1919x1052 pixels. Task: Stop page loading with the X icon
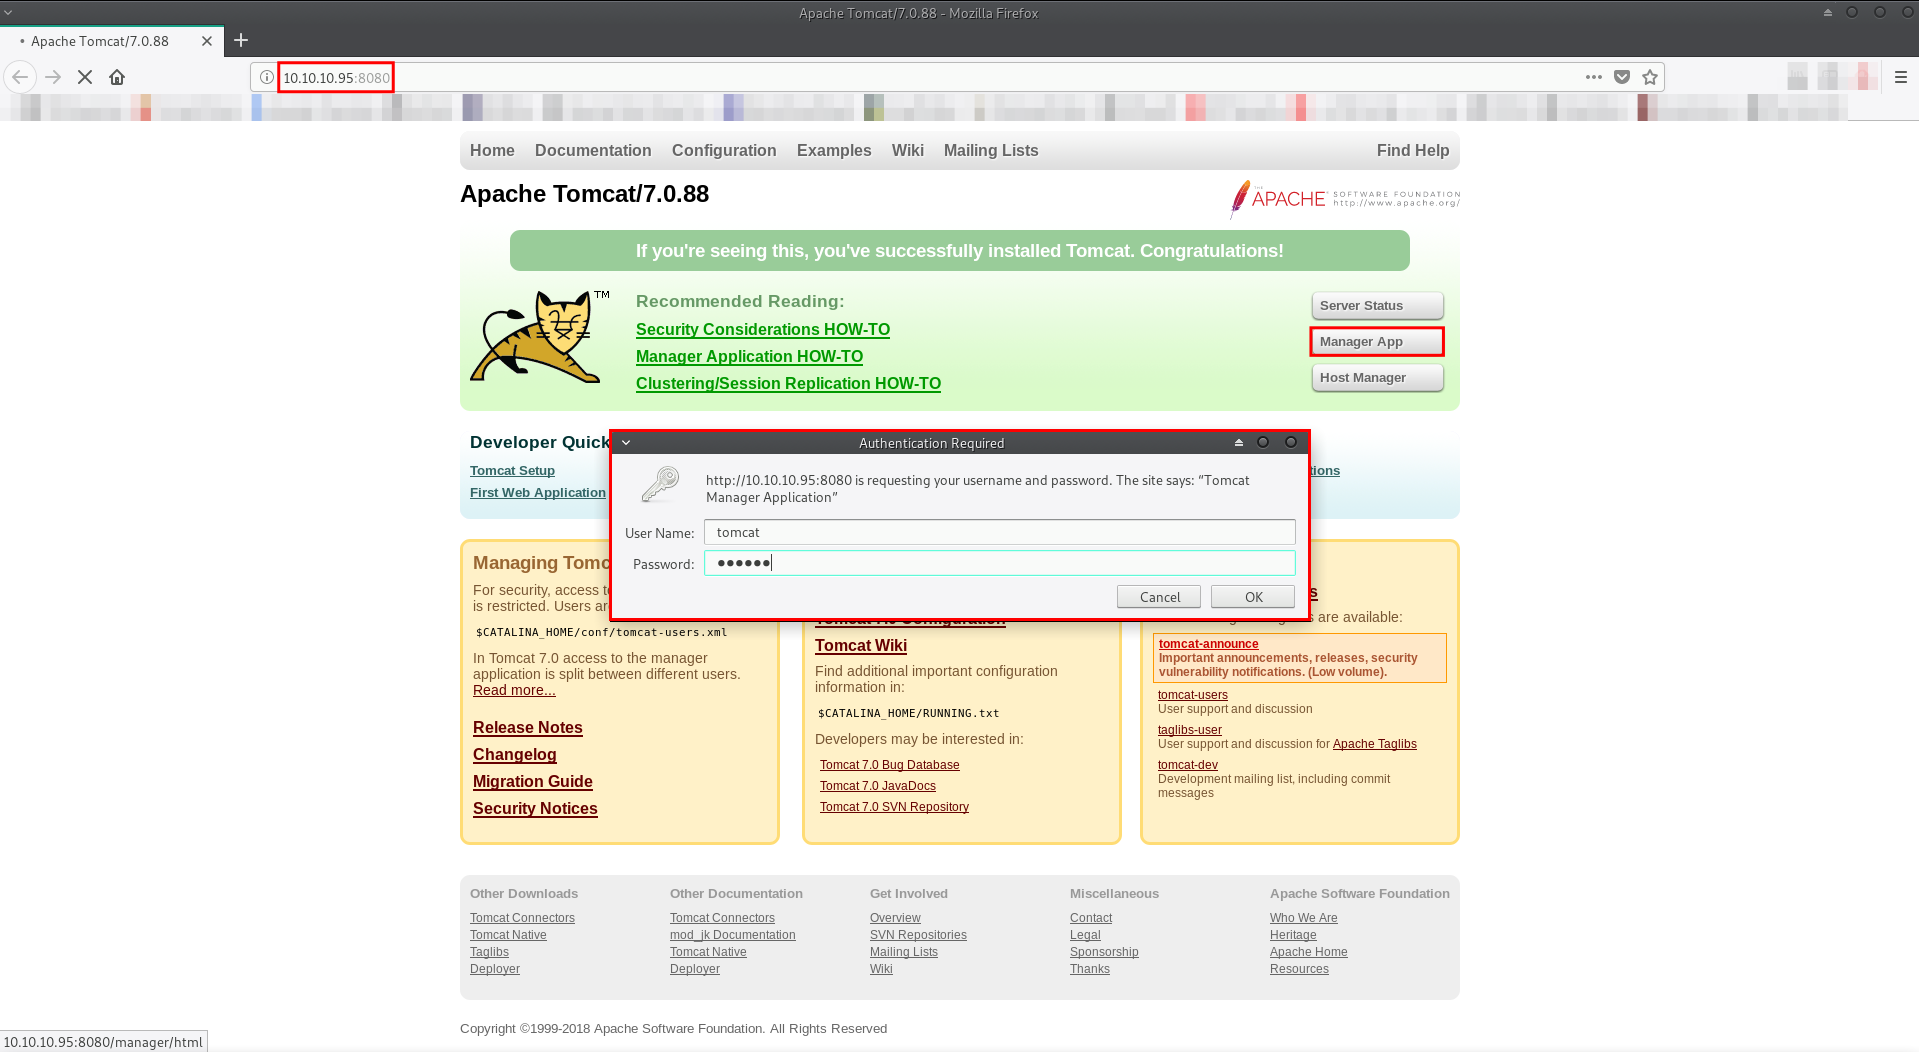[85, 77]
